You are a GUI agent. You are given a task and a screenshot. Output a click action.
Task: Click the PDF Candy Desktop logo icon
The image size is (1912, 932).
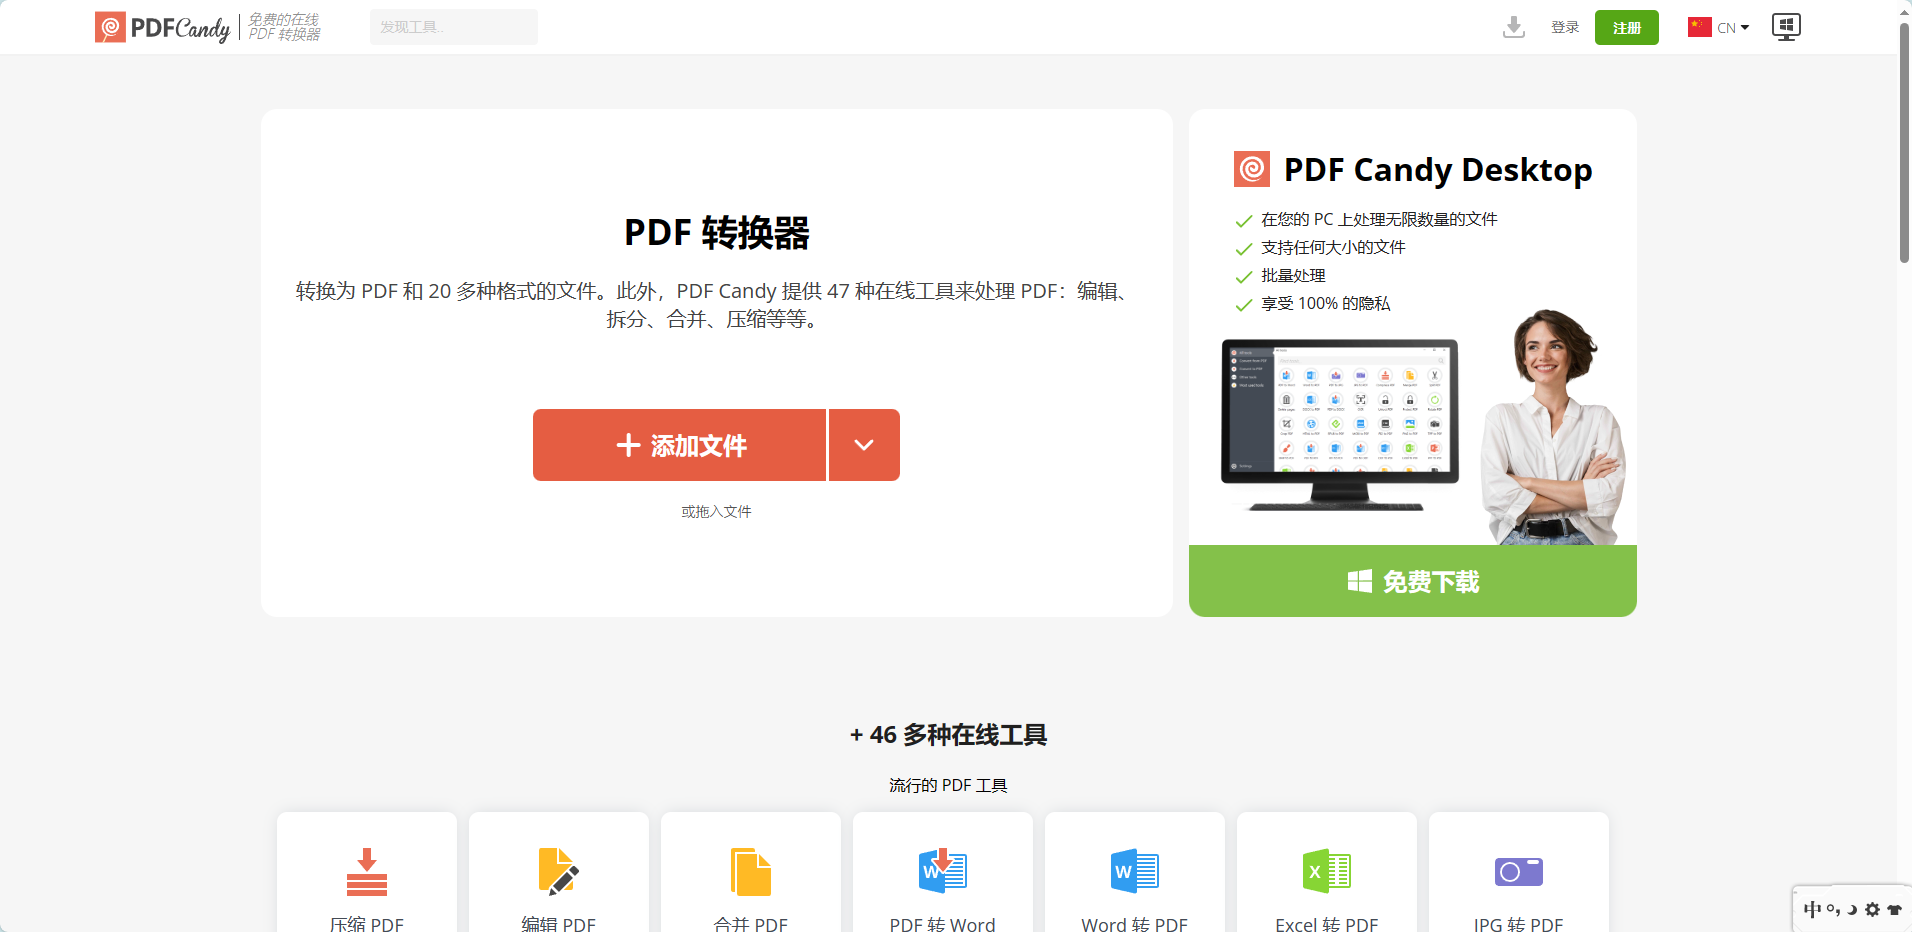1251,169
